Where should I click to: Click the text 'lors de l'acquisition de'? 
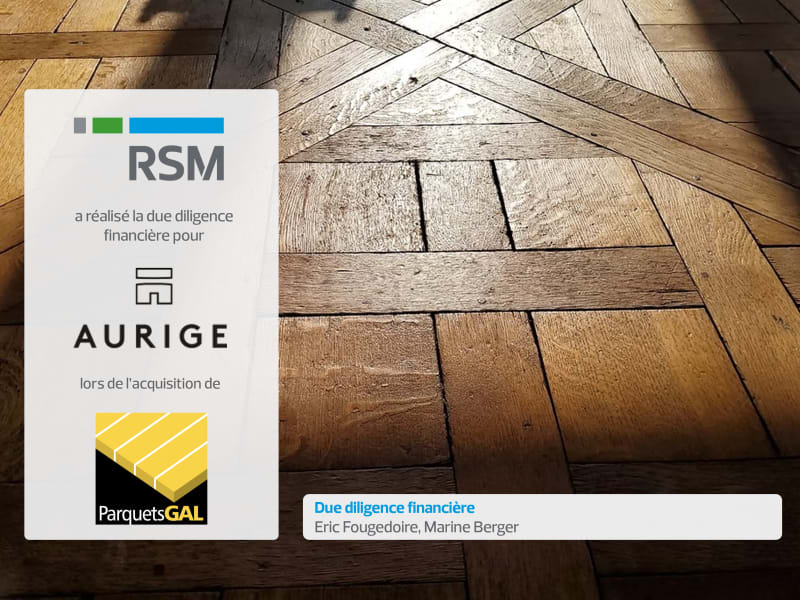coord(150,384)
